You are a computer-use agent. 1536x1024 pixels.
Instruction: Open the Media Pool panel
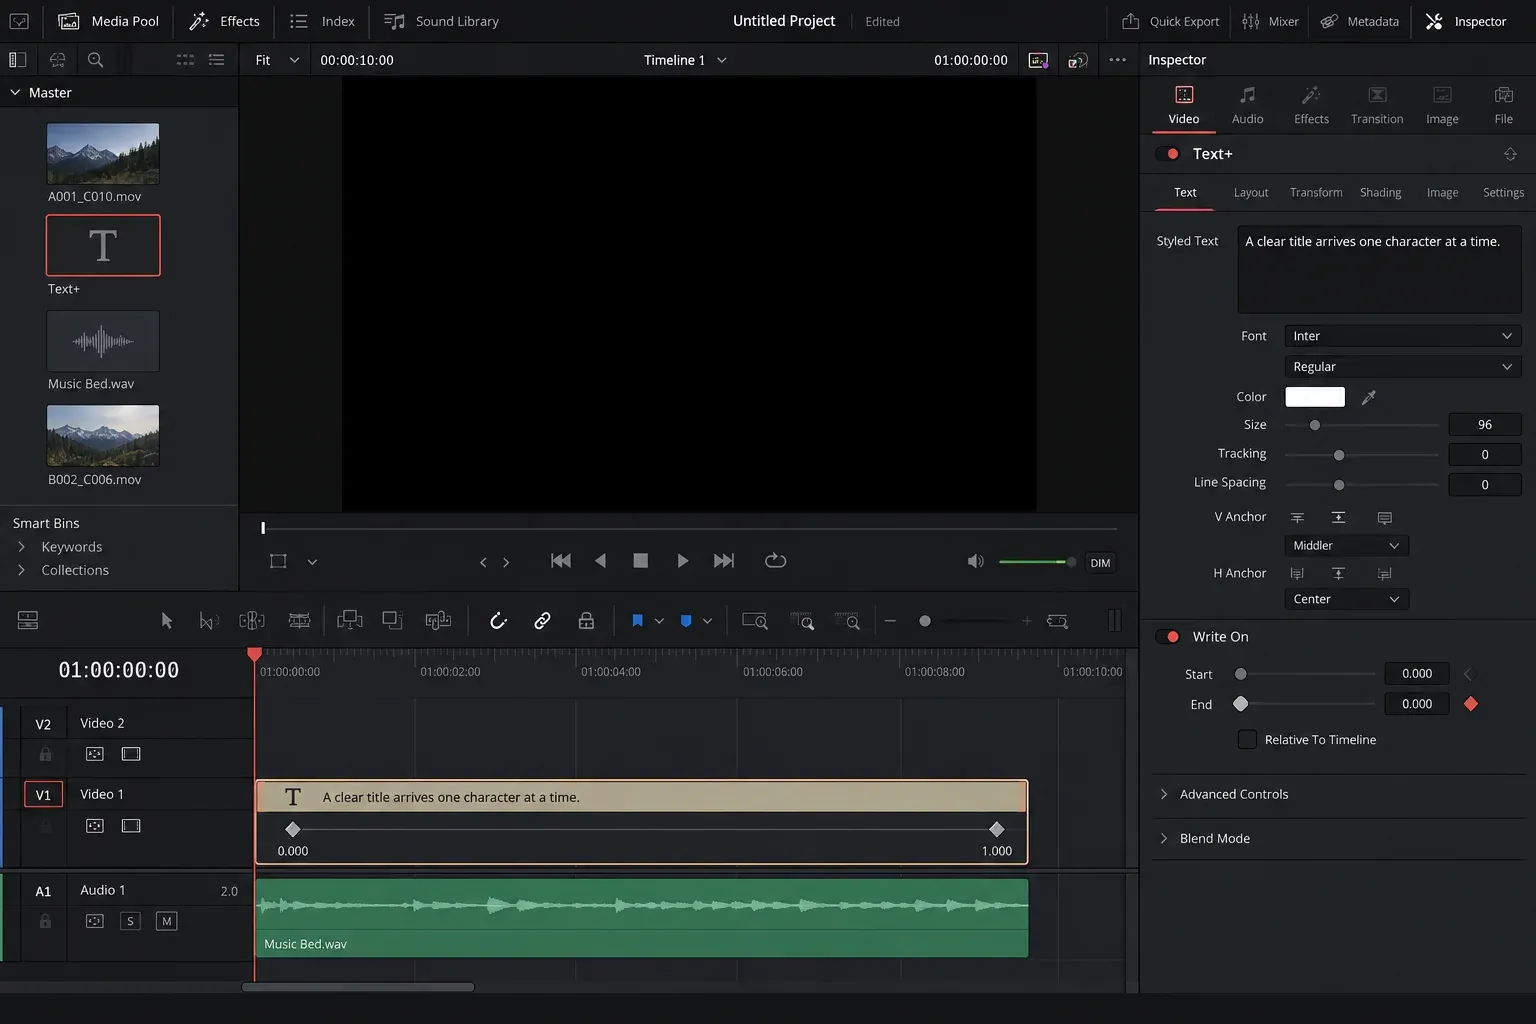106,21
